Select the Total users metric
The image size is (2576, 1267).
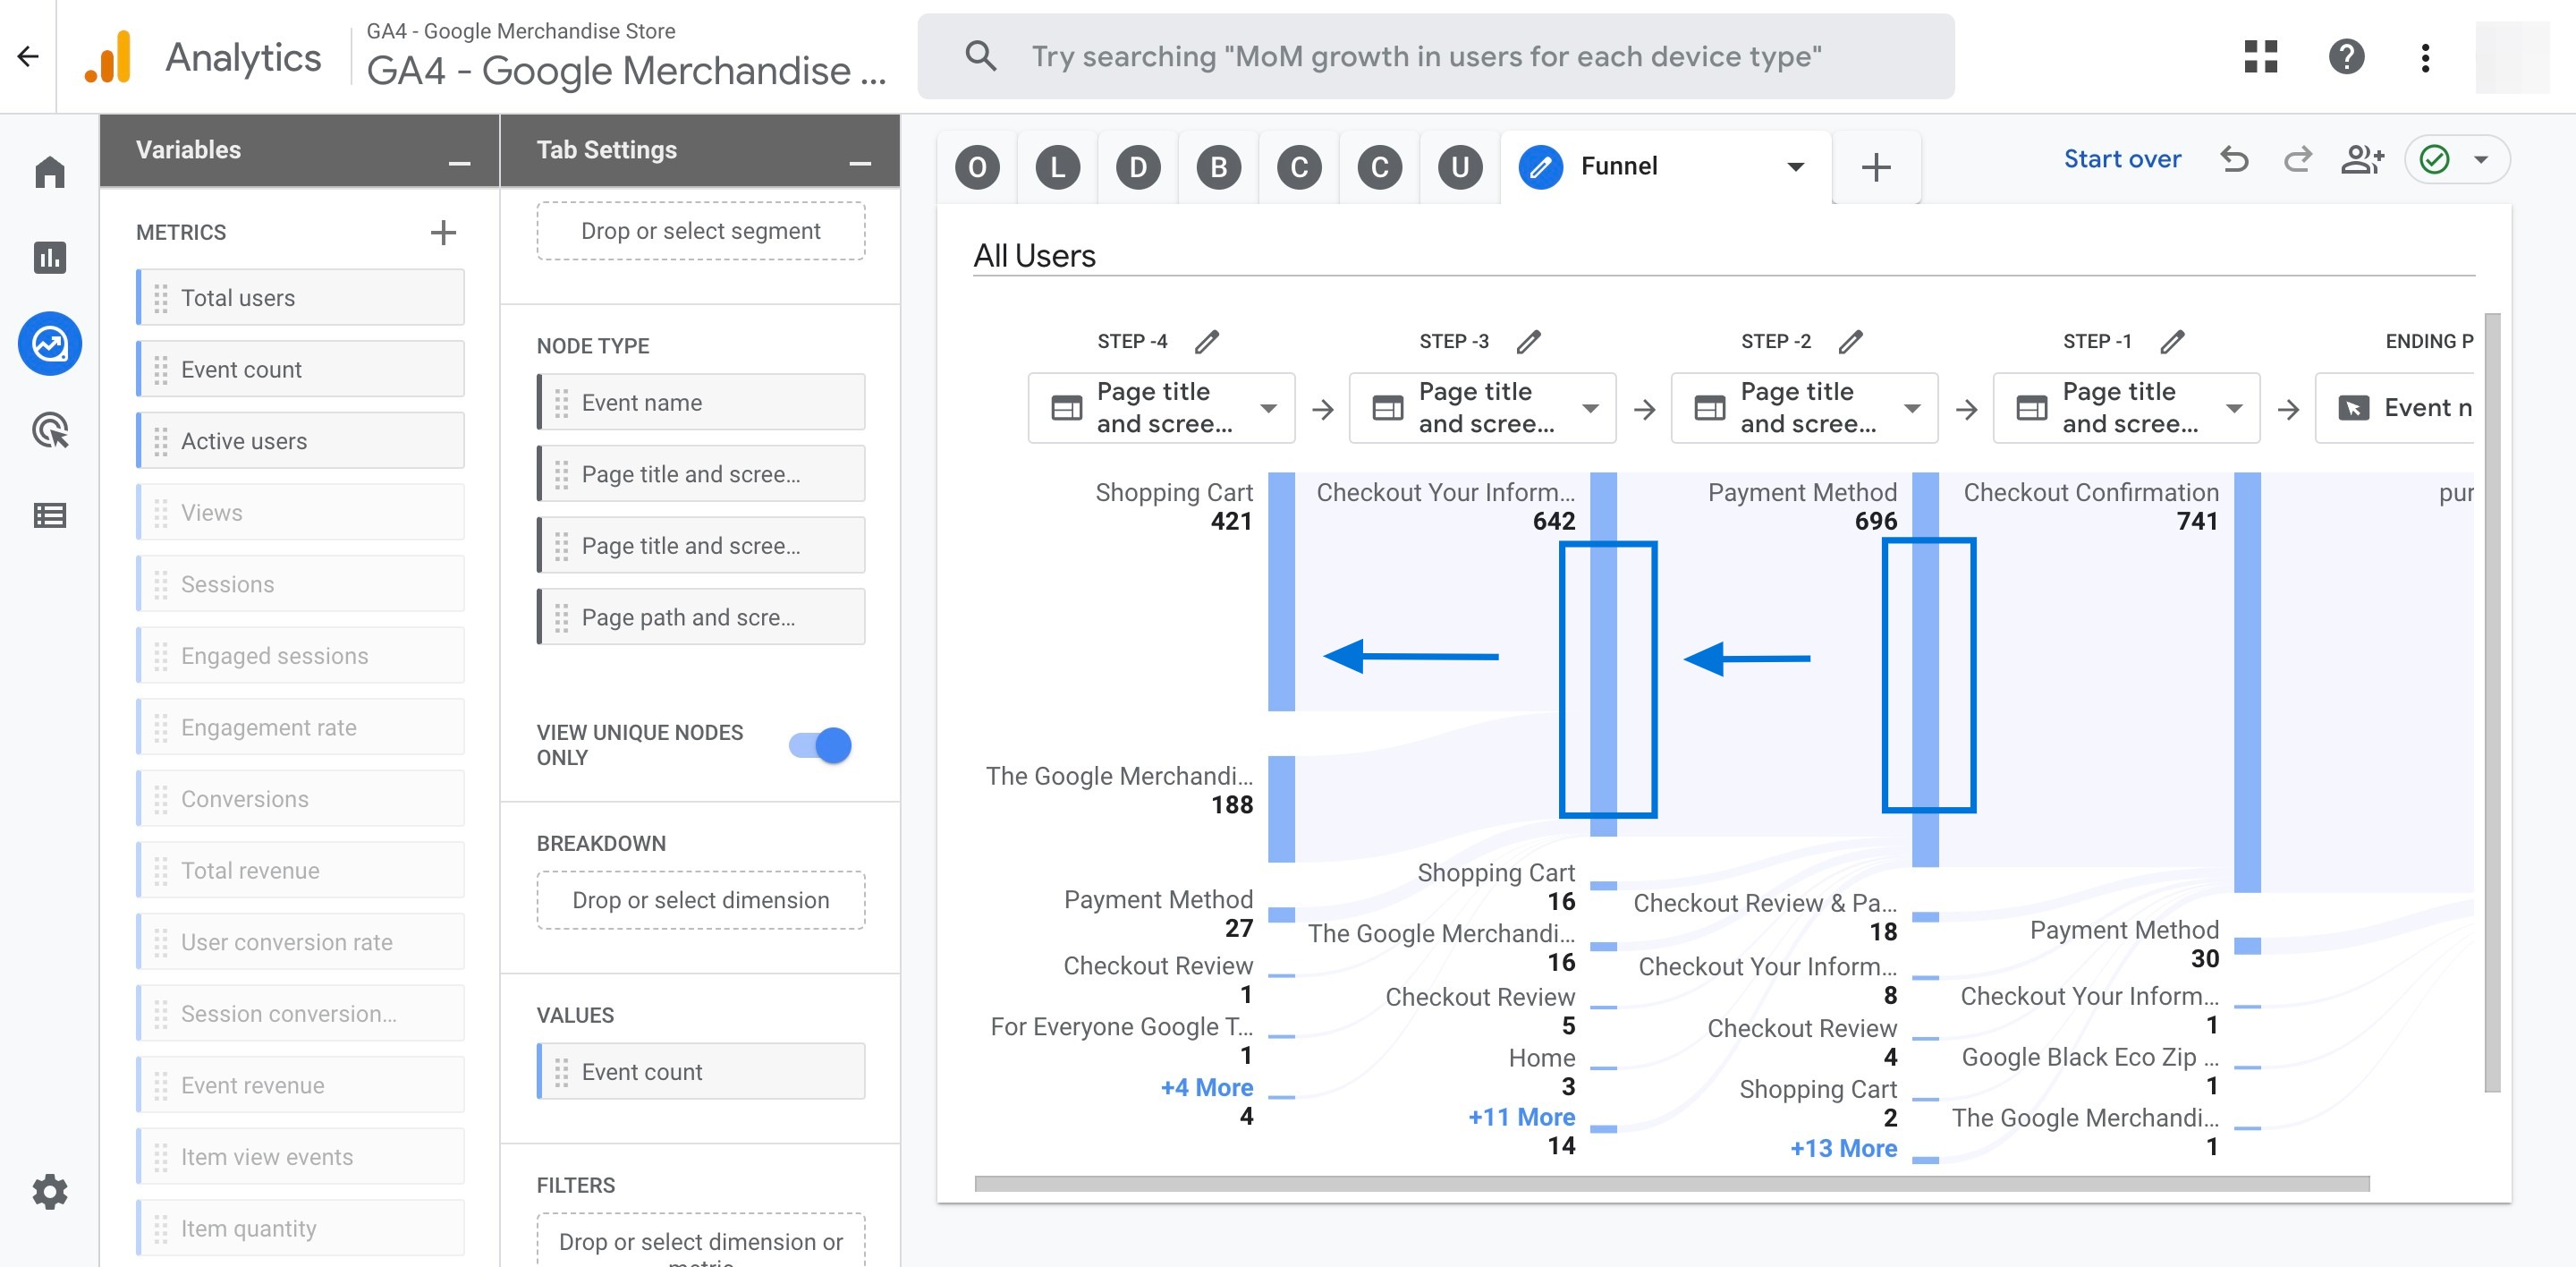(x=300, y=297)
